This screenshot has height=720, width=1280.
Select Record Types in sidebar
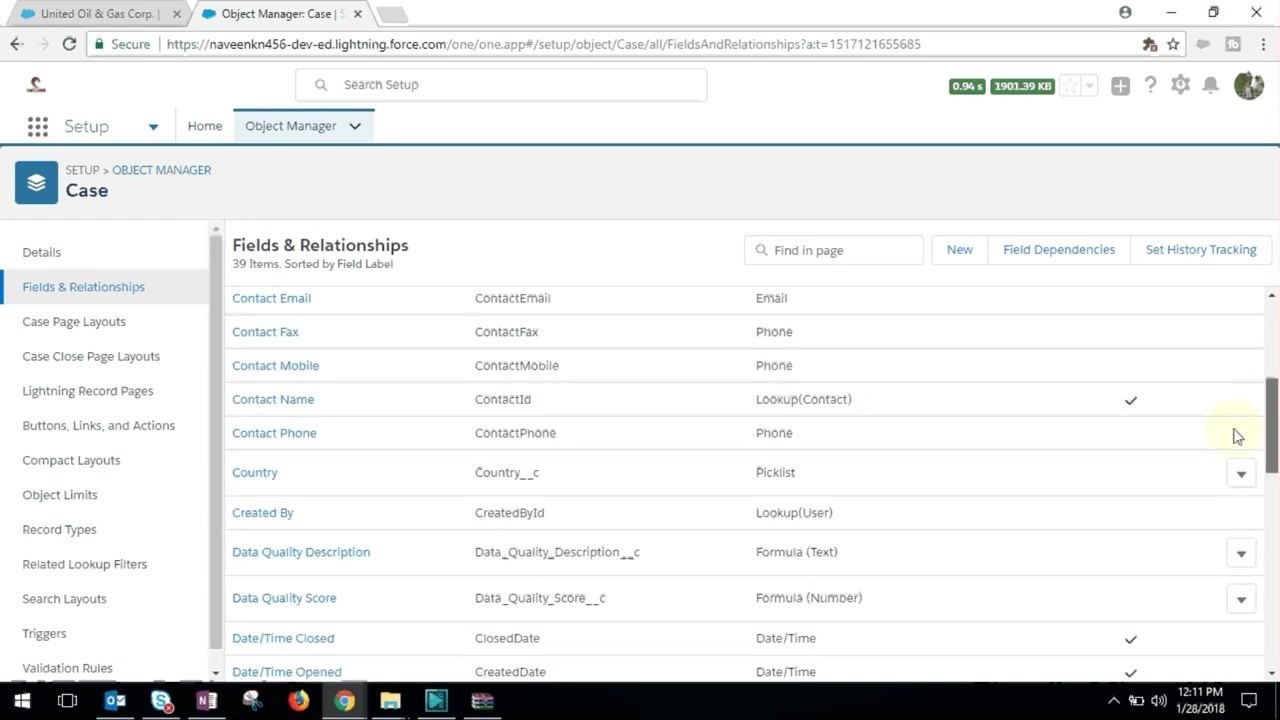[59, 529]
